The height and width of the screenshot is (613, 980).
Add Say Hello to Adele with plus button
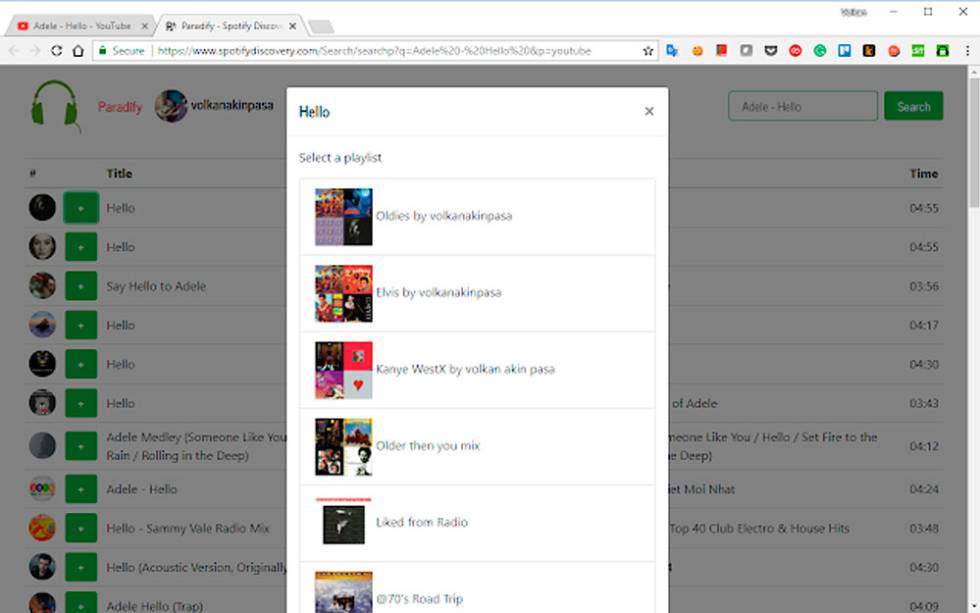pyautogui.click(x=81, y=286)
